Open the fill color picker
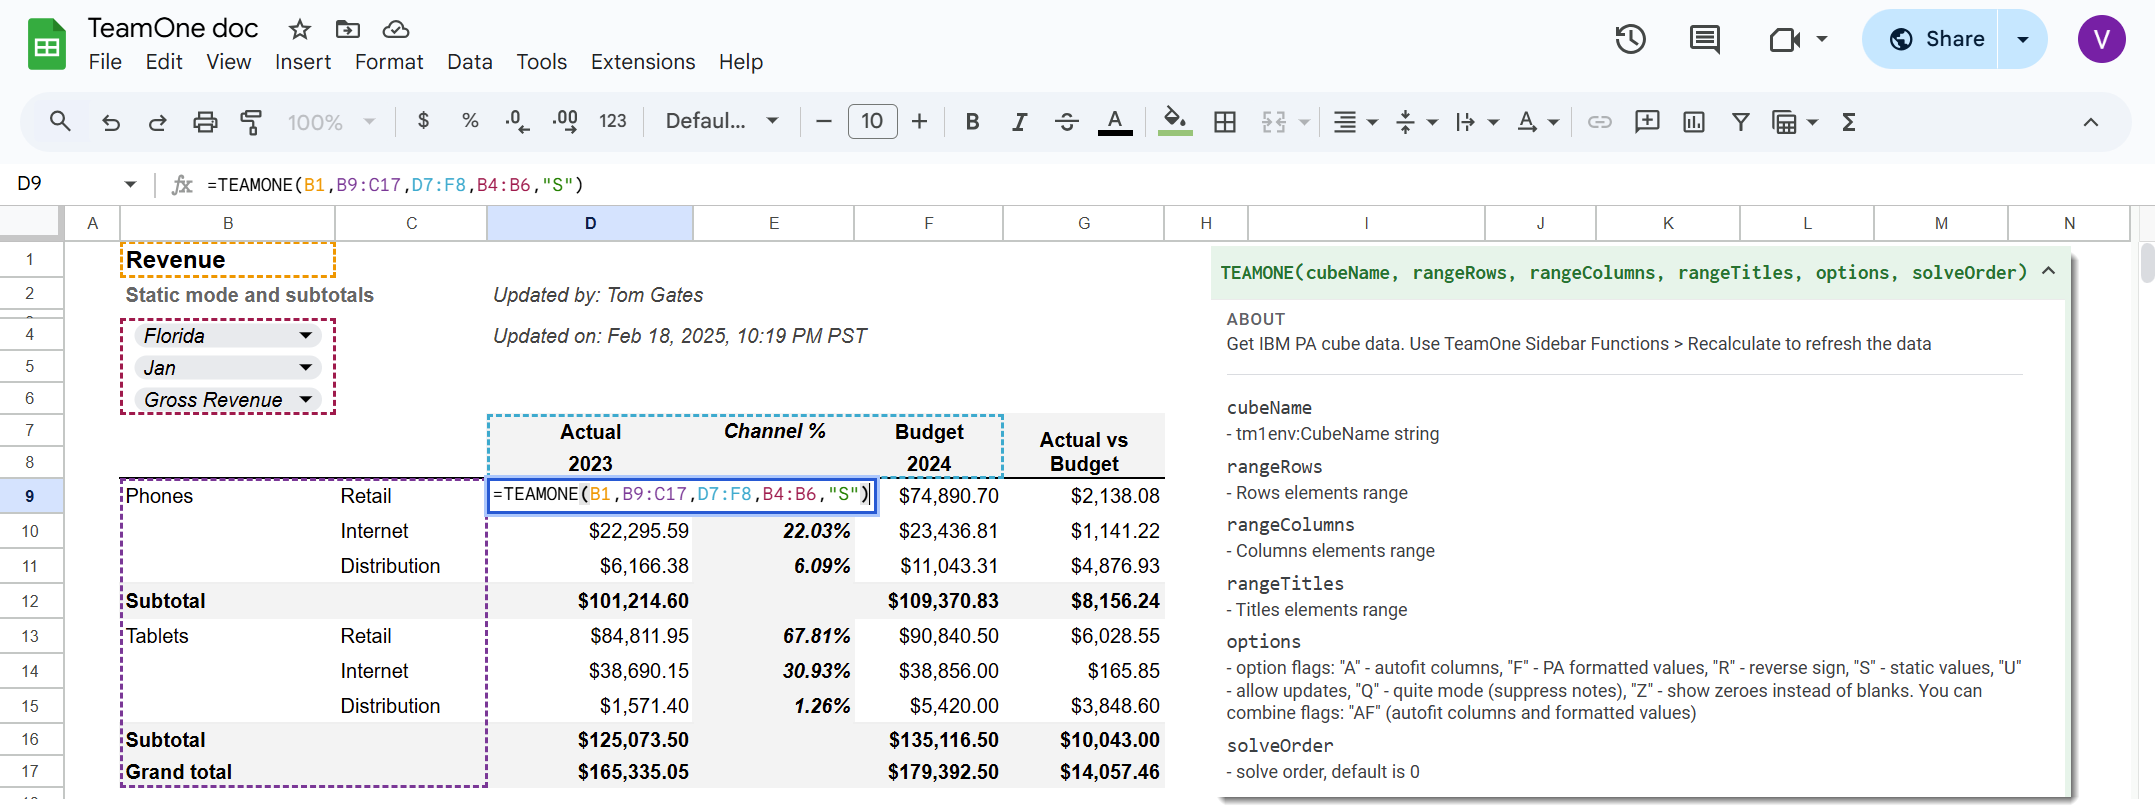The width and height of the screenshot is (2155, 812). 1175,122
